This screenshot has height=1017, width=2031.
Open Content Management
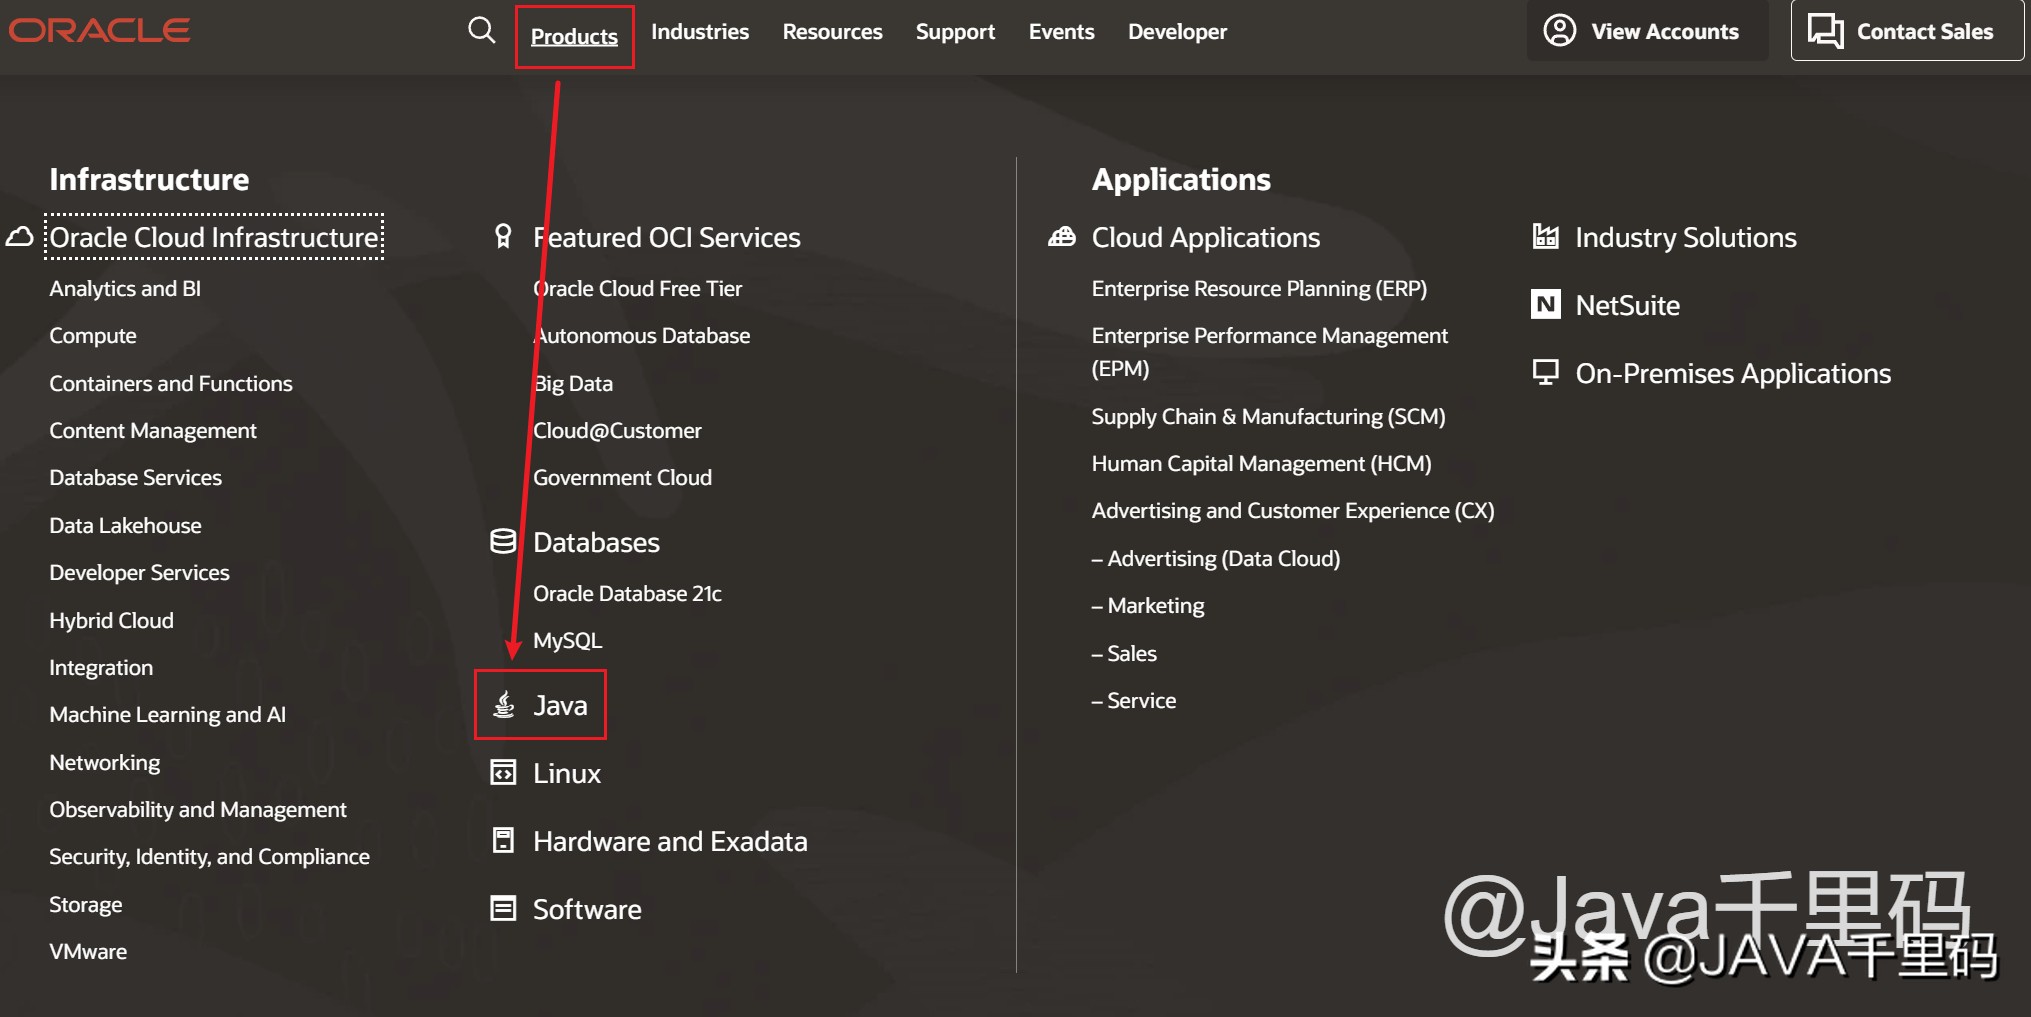153,431
